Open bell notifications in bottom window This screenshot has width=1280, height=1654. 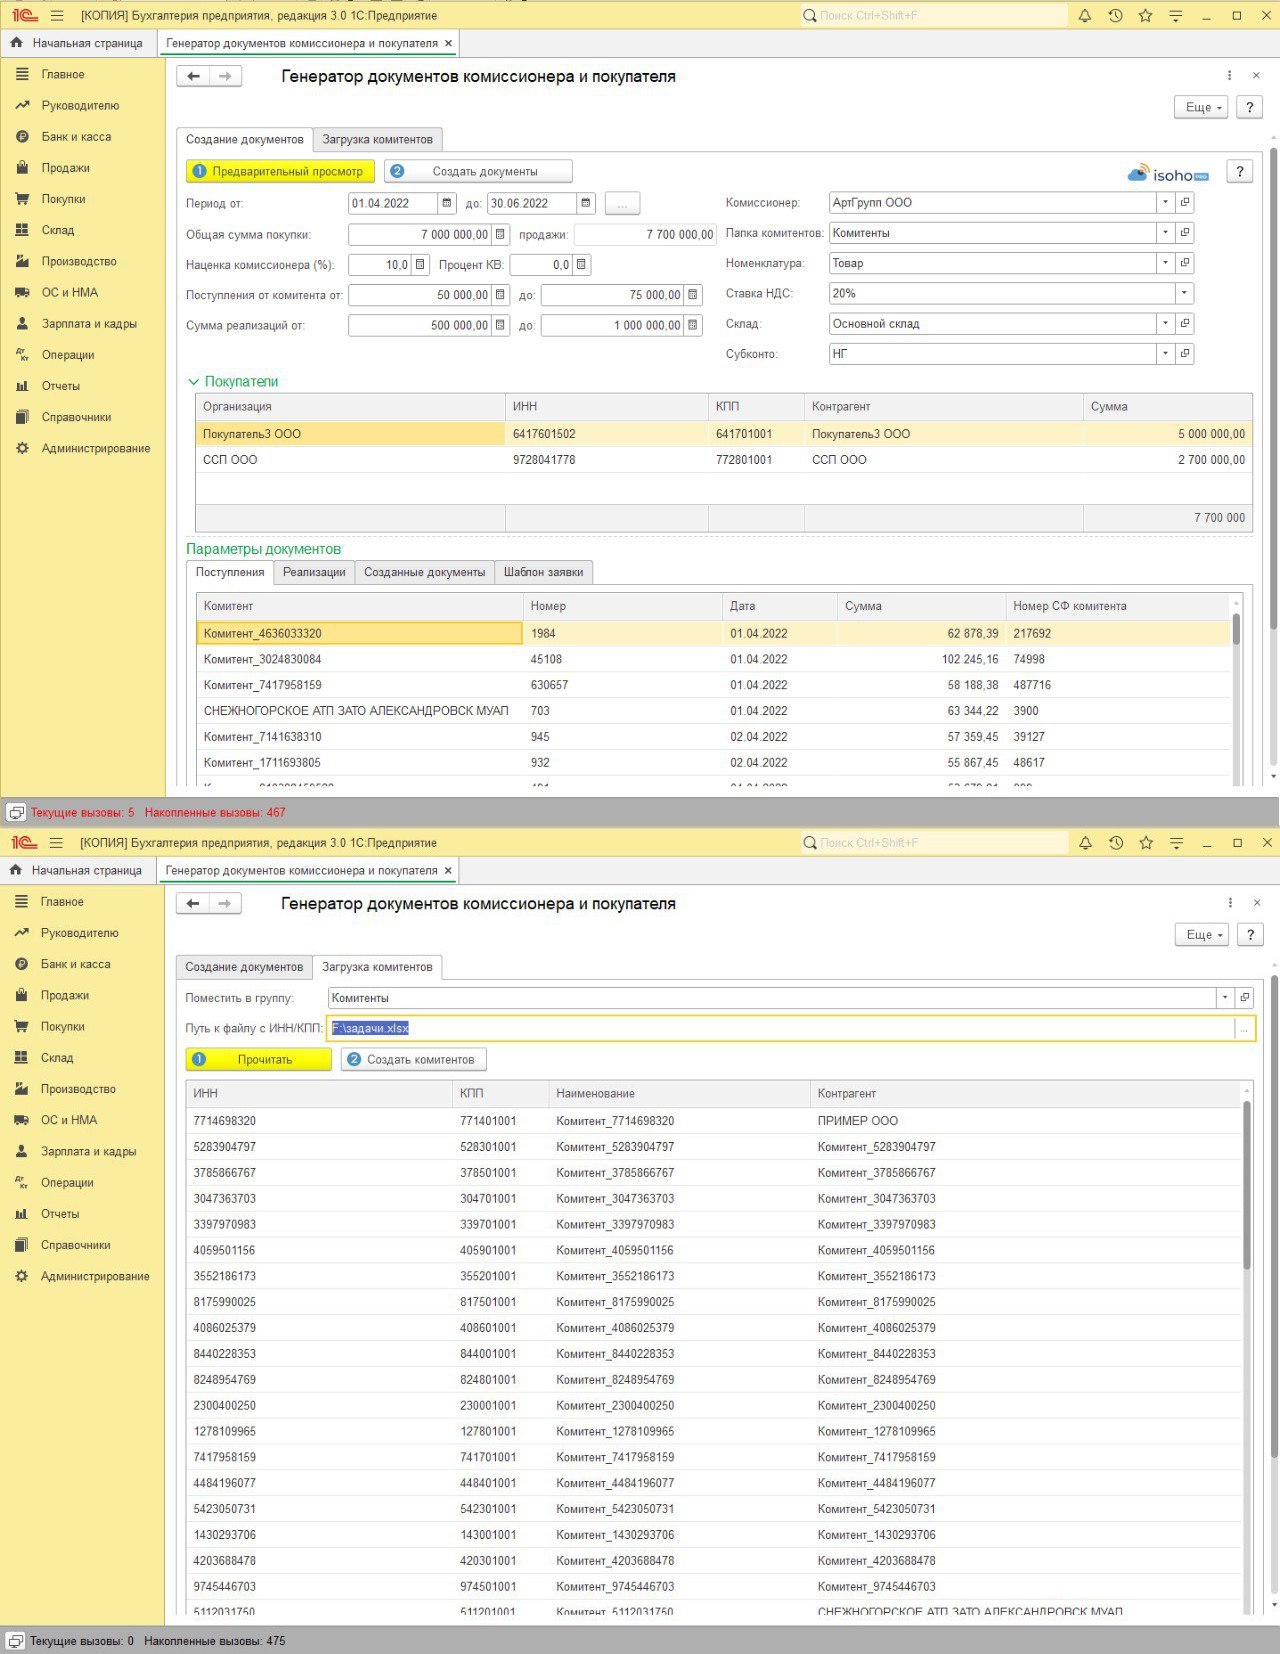[1085, 843]
